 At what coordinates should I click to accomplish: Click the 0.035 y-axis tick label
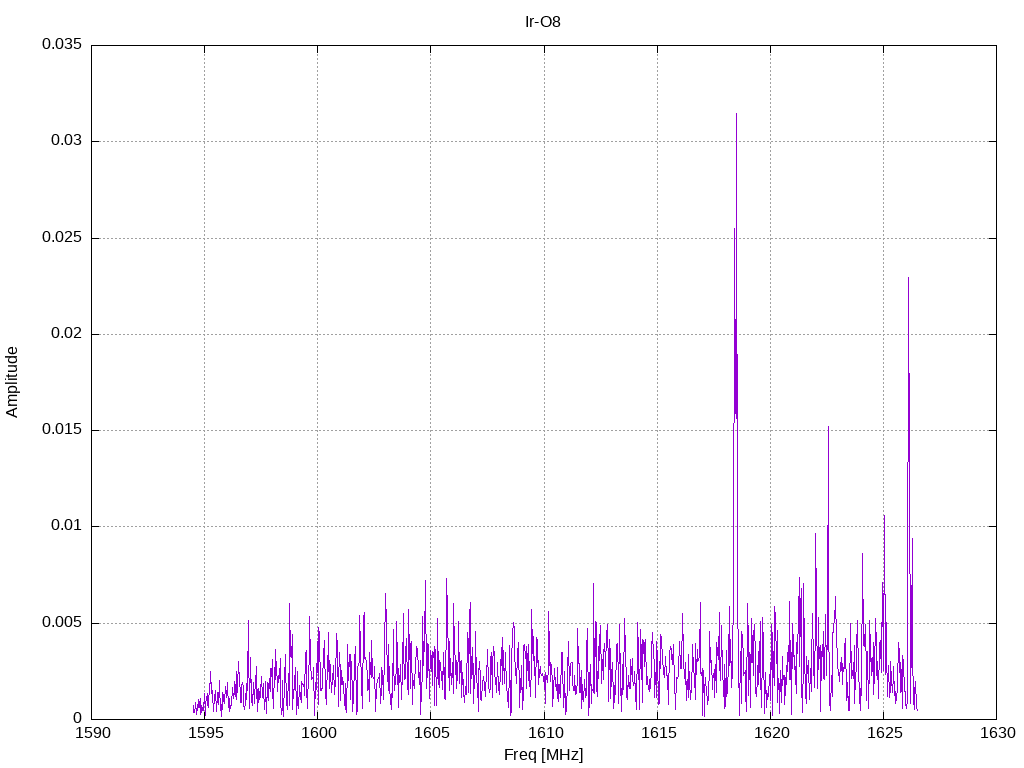coord(61,45)
